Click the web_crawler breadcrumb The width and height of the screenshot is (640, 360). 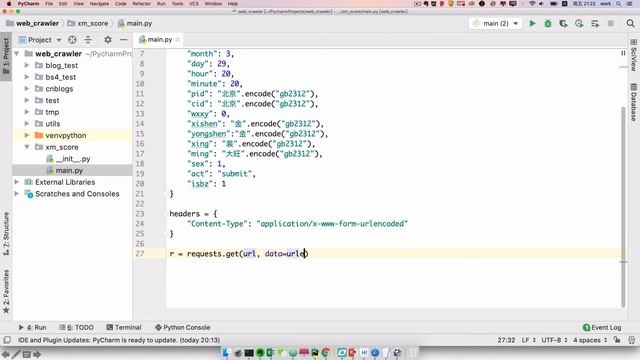click(x=33, y=24)
